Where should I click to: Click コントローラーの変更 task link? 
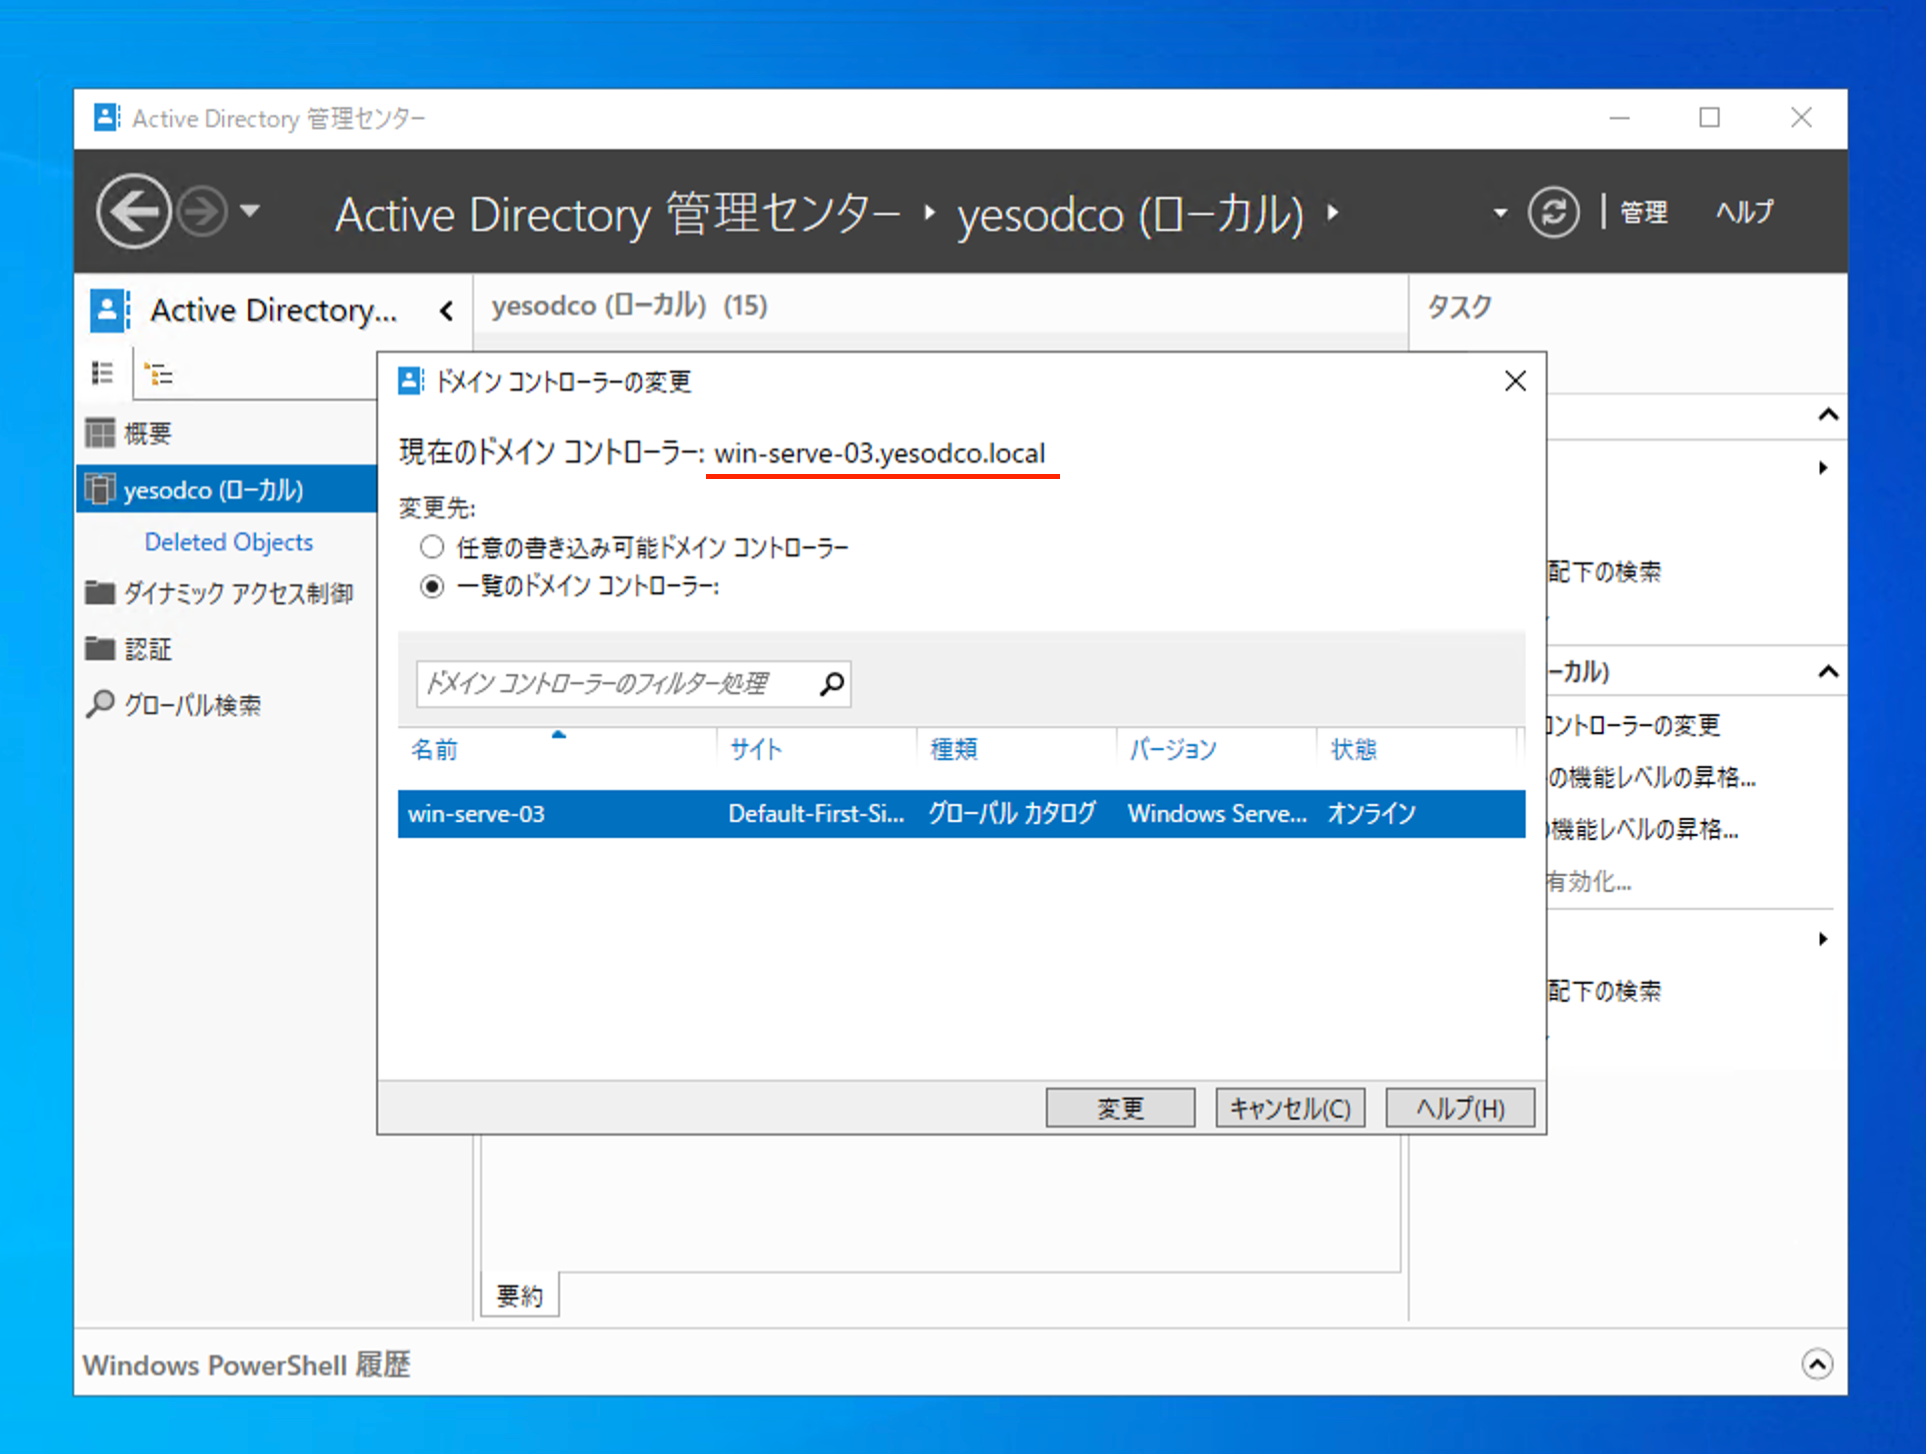(1633, 725)
